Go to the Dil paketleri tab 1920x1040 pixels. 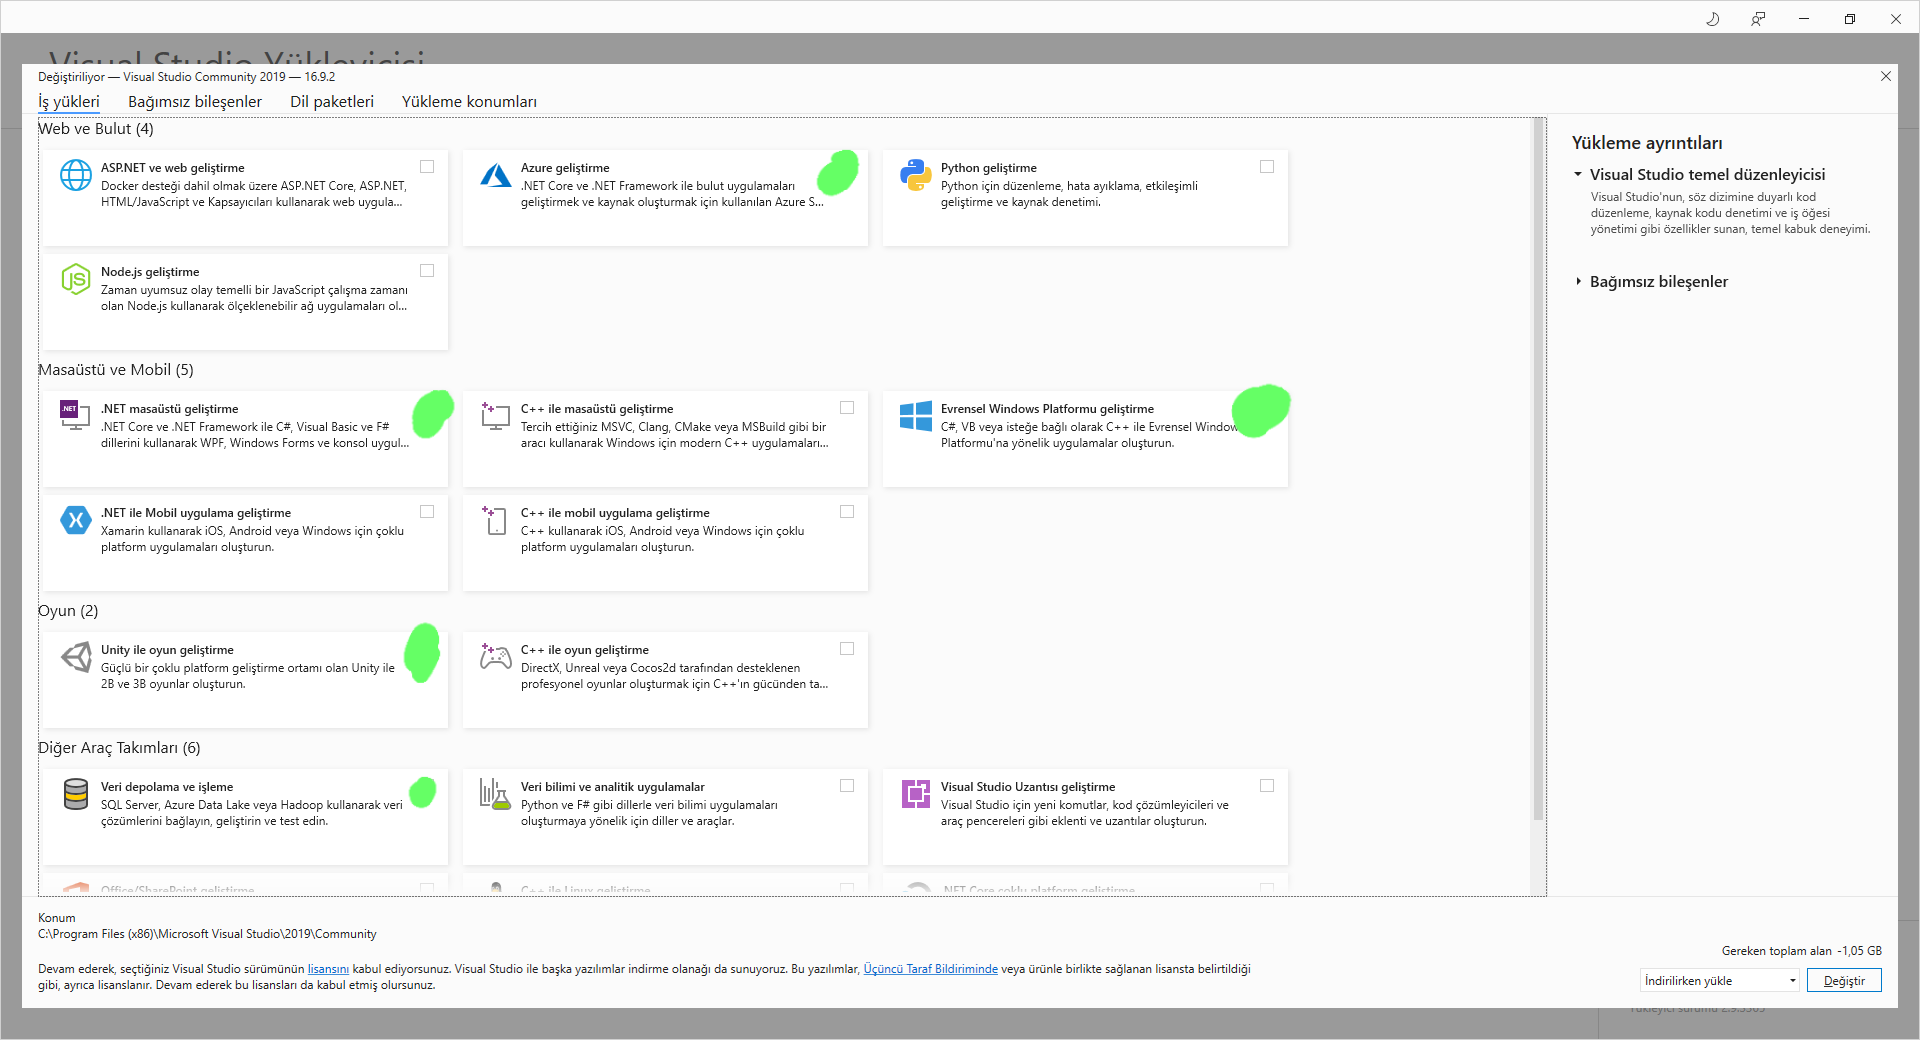pos(332,102)
